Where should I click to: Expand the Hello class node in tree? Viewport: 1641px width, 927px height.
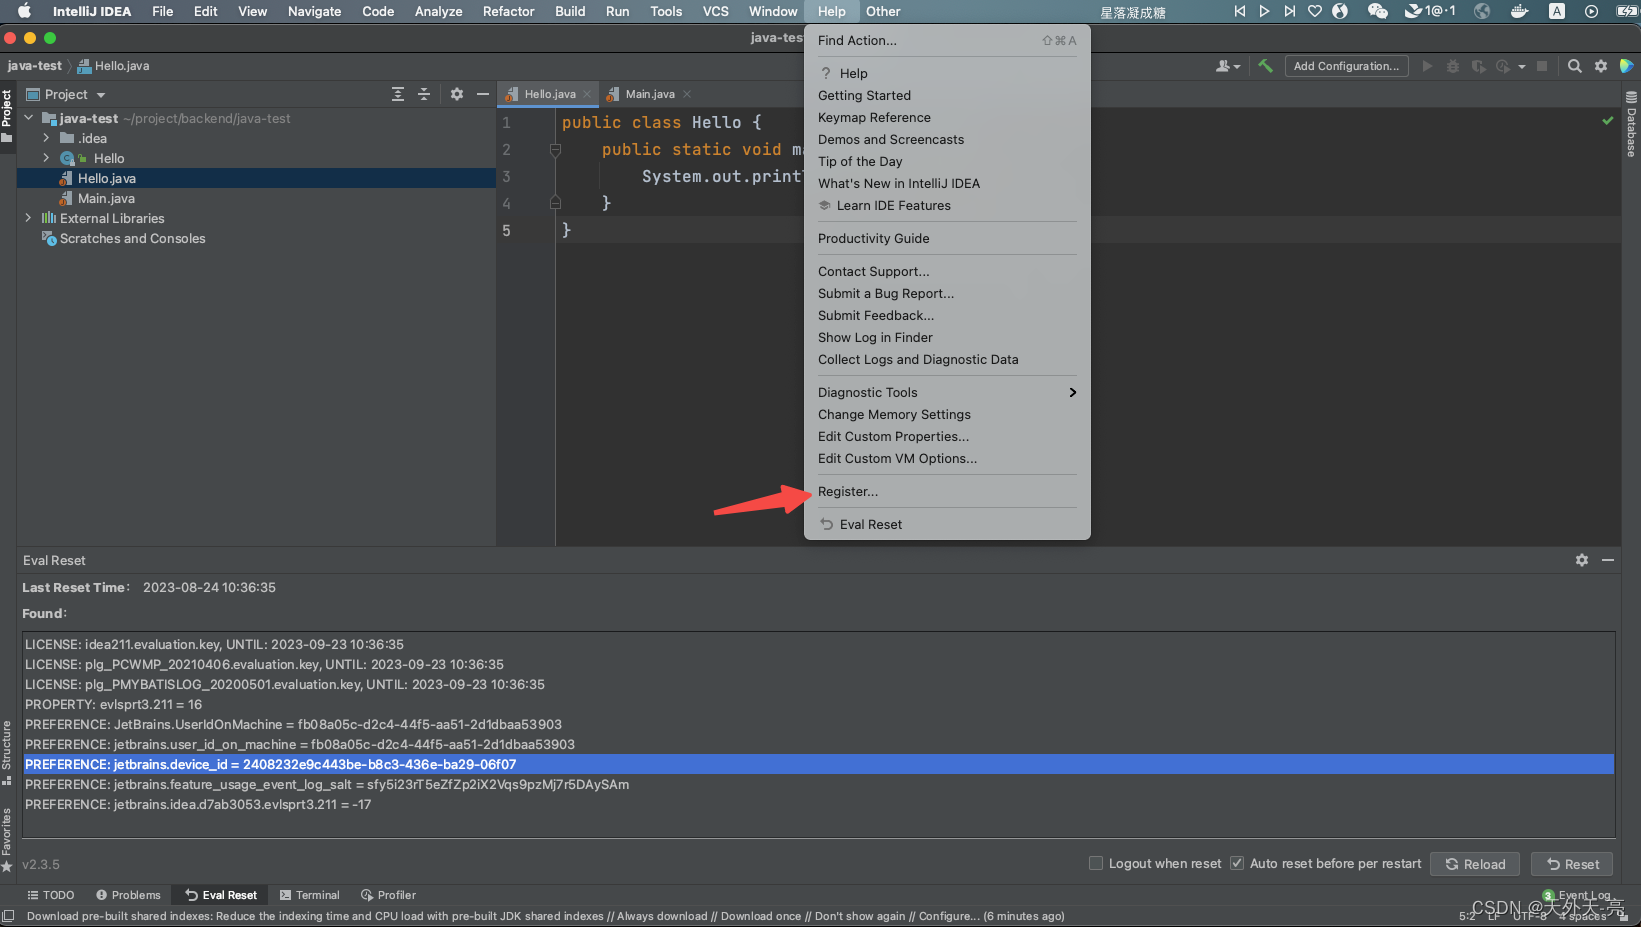(46, 158)
